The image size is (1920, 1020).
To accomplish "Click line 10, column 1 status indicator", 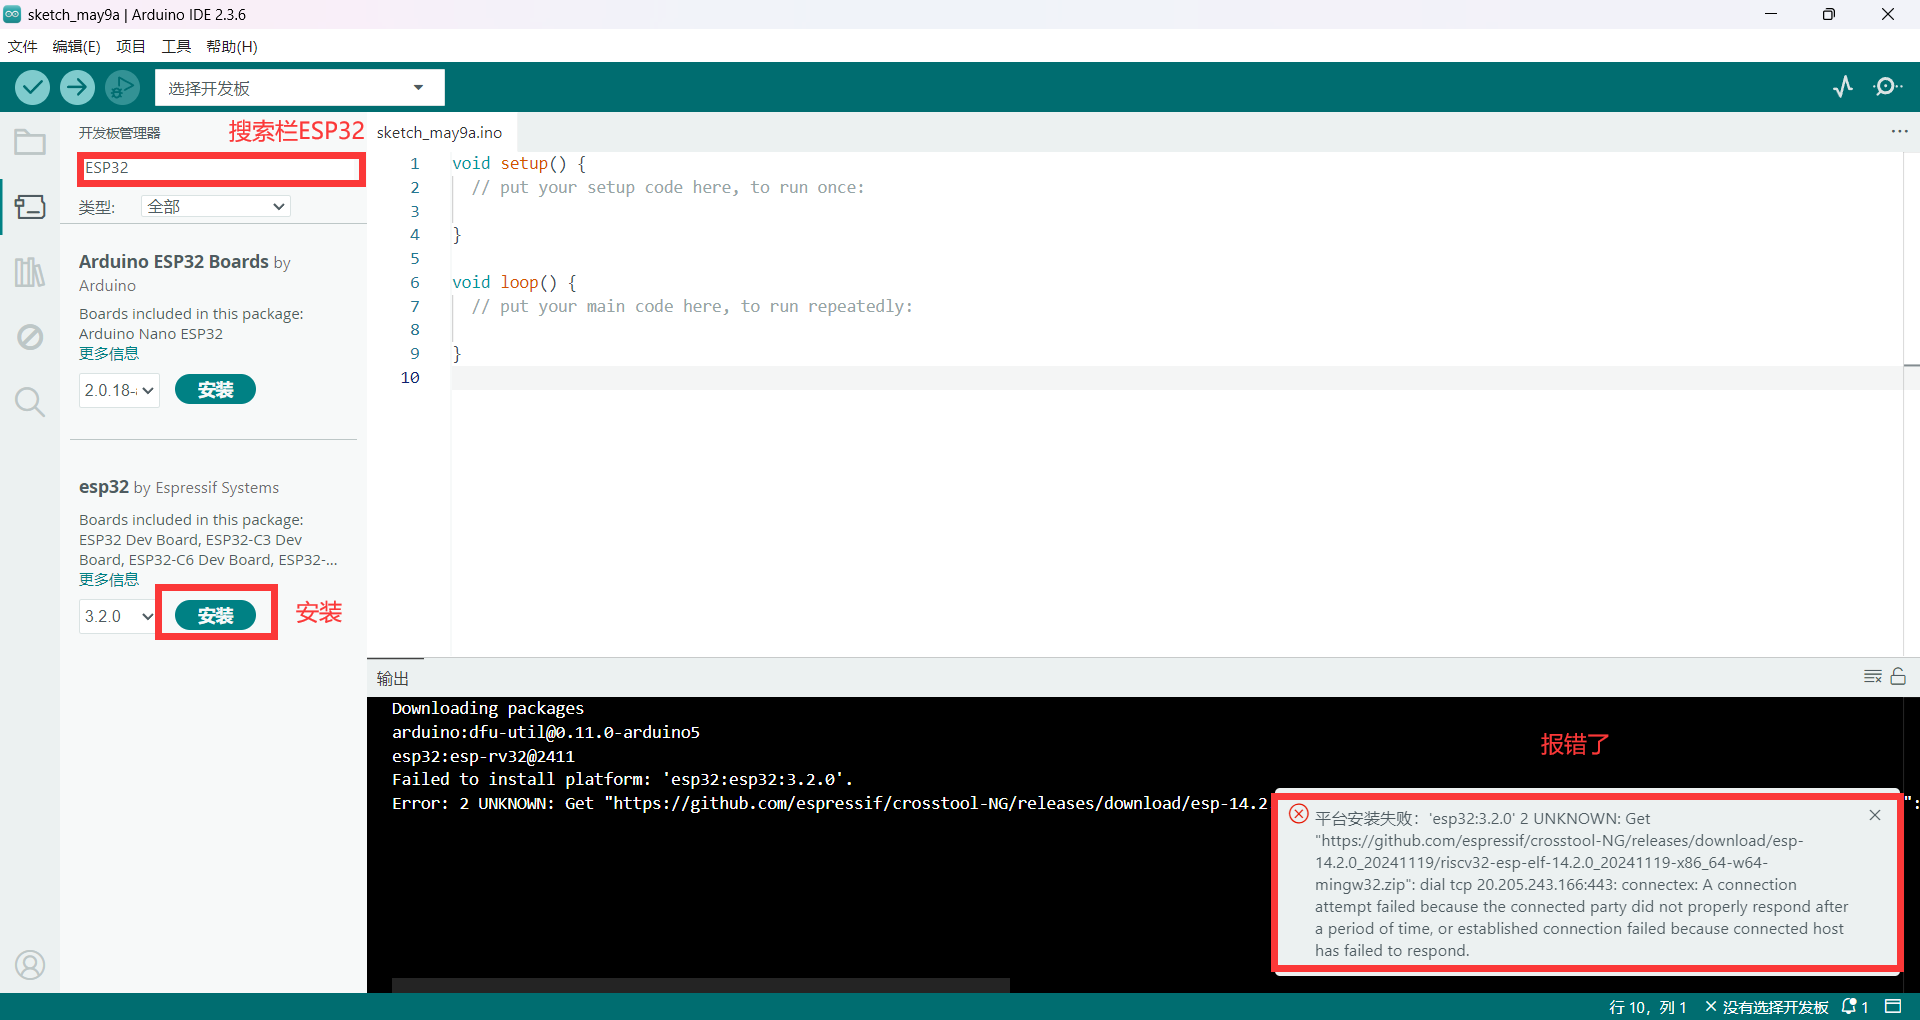I will click(x=1648, y=1007).
